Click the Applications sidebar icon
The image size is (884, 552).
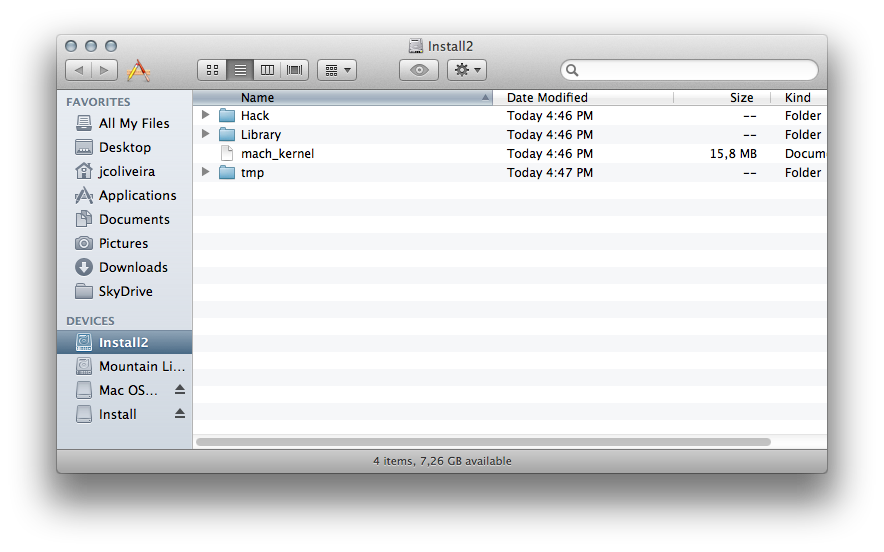coord(83,195)
